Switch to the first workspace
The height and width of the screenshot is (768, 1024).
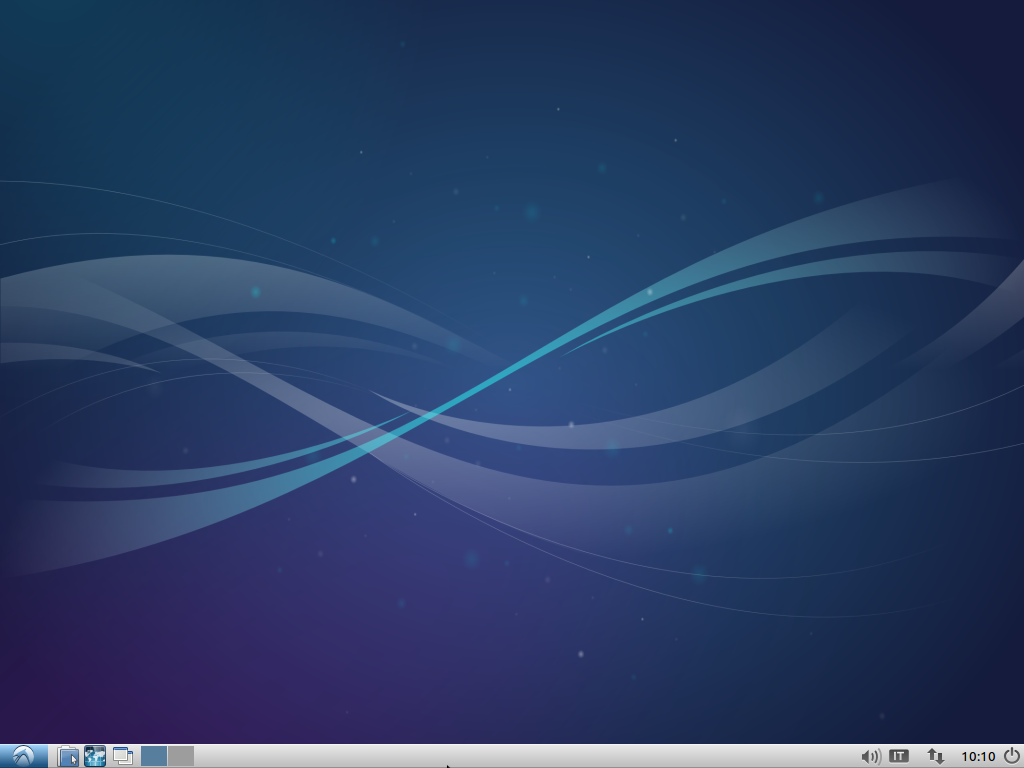(x=153, y=756)
